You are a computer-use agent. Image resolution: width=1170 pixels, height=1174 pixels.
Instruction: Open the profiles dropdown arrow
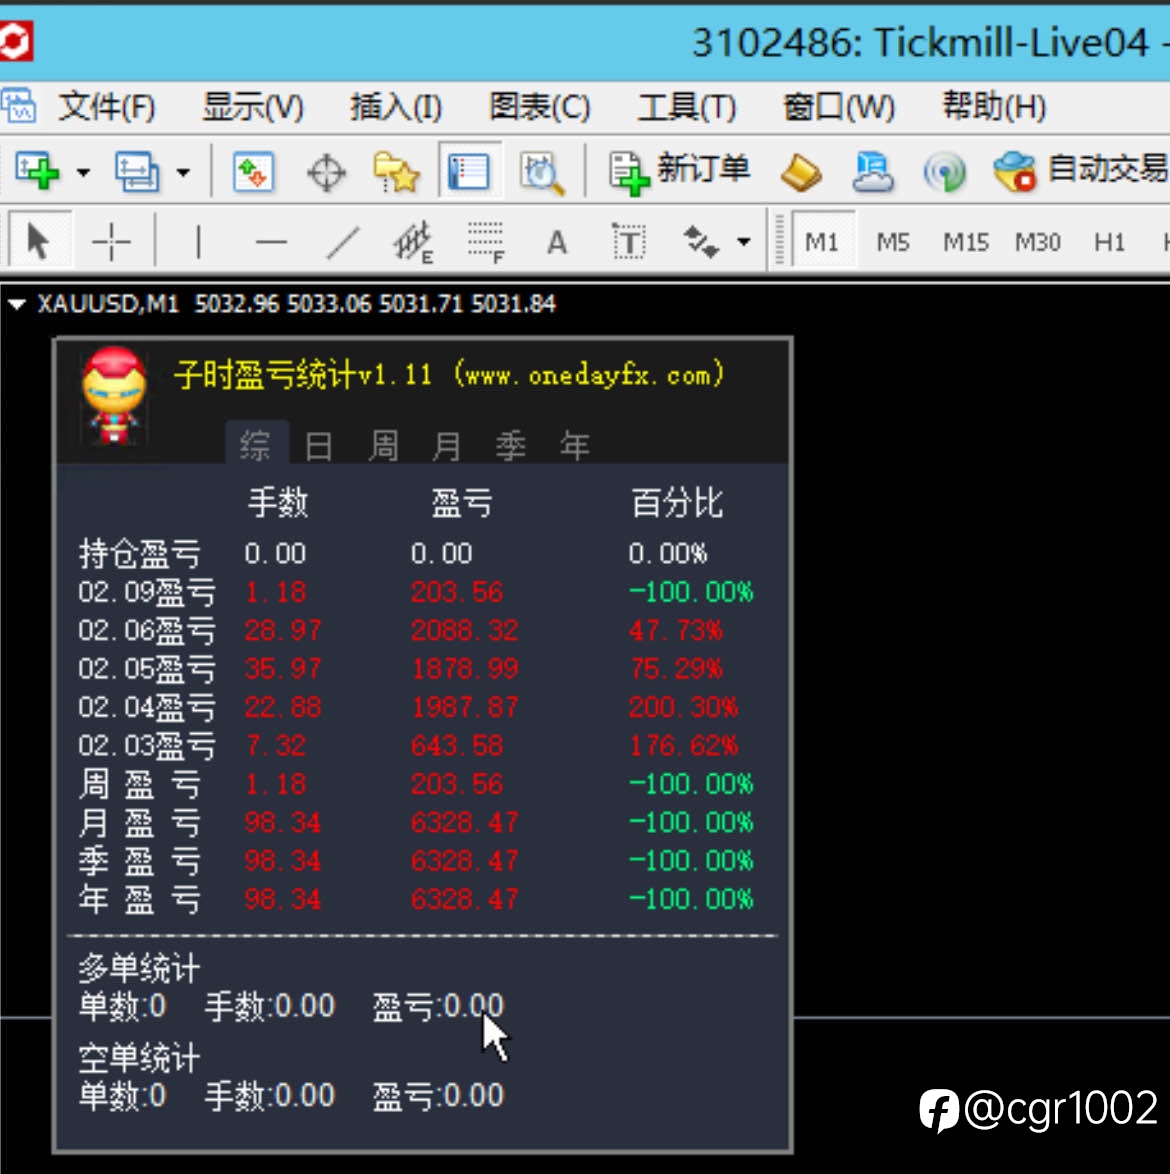tap(183, 173)
